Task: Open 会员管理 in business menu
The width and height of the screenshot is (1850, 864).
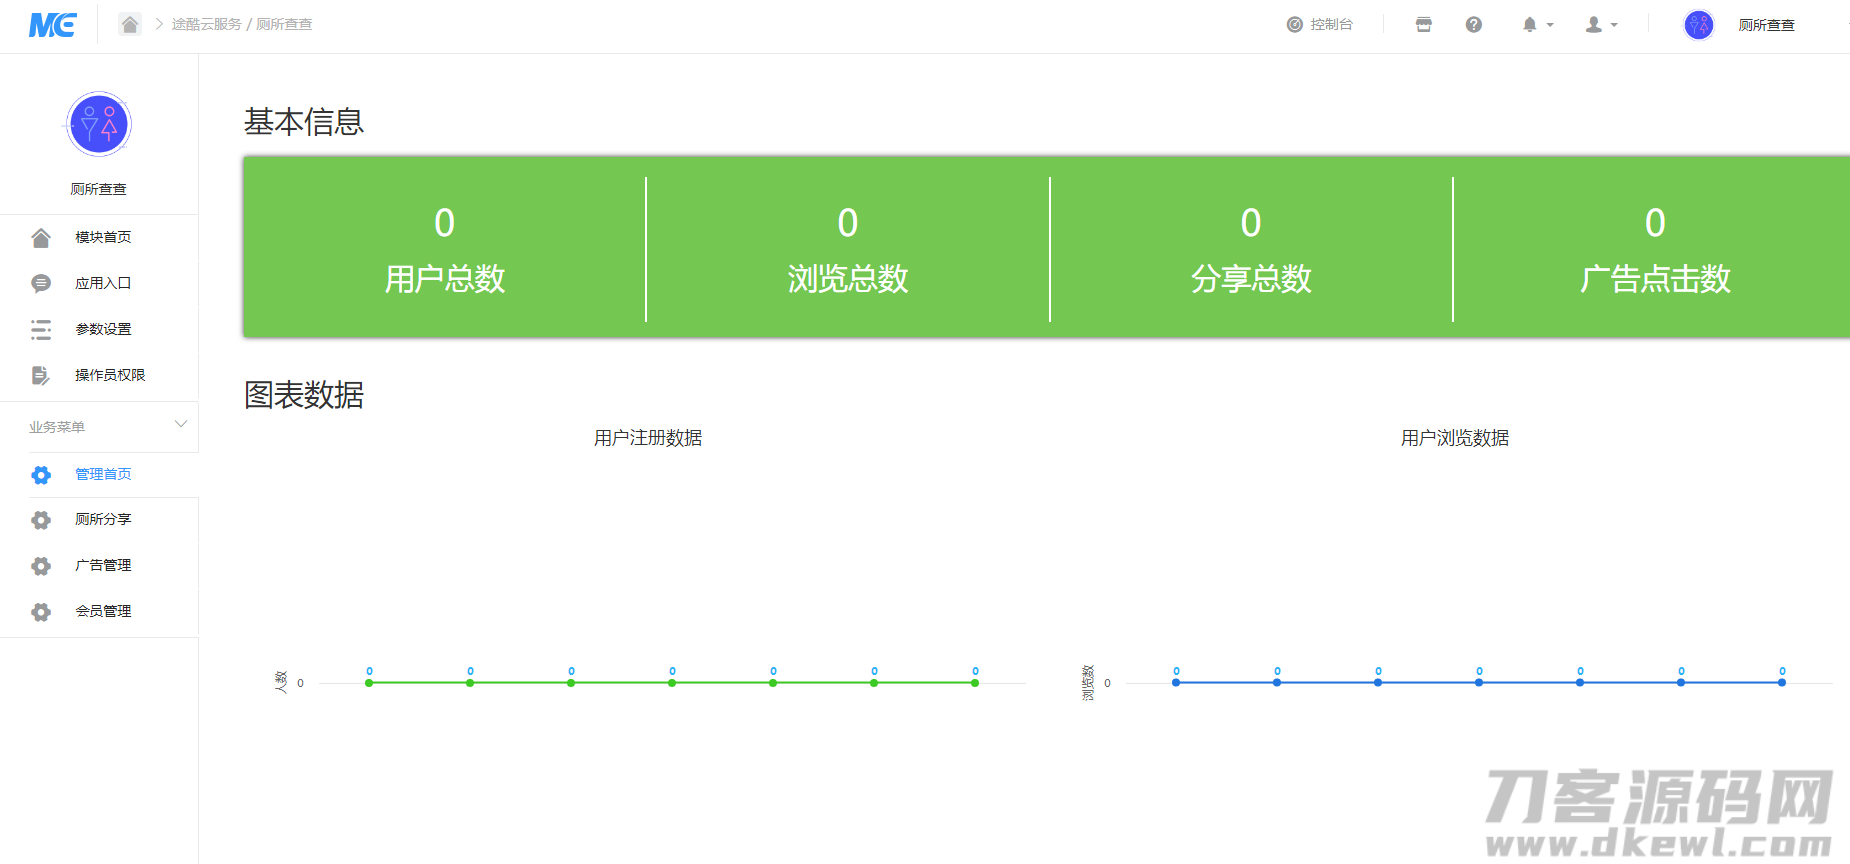Action: 103,611
